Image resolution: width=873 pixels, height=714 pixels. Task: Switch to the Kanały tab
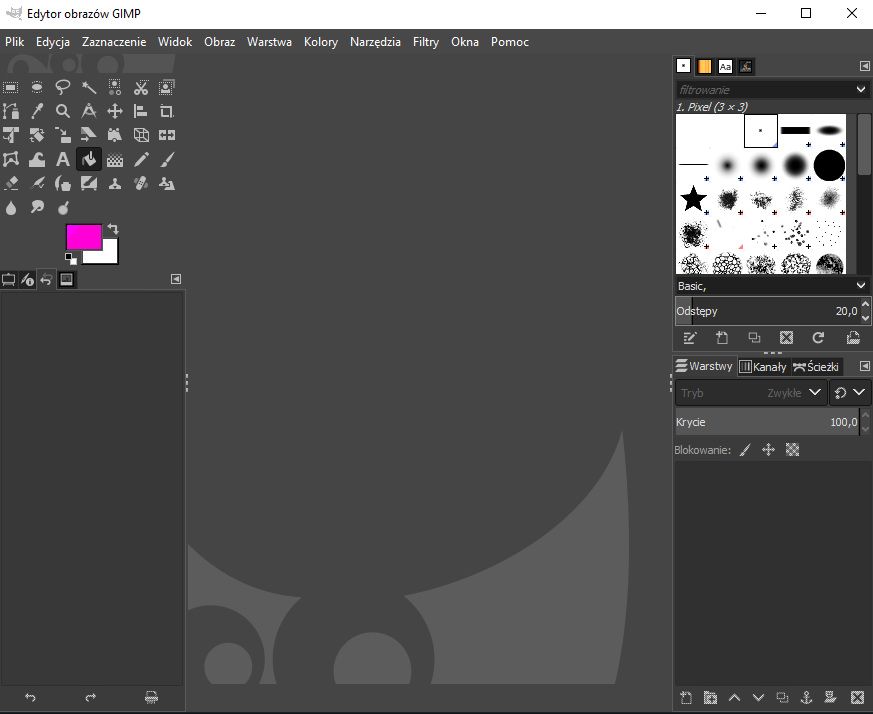763,366
